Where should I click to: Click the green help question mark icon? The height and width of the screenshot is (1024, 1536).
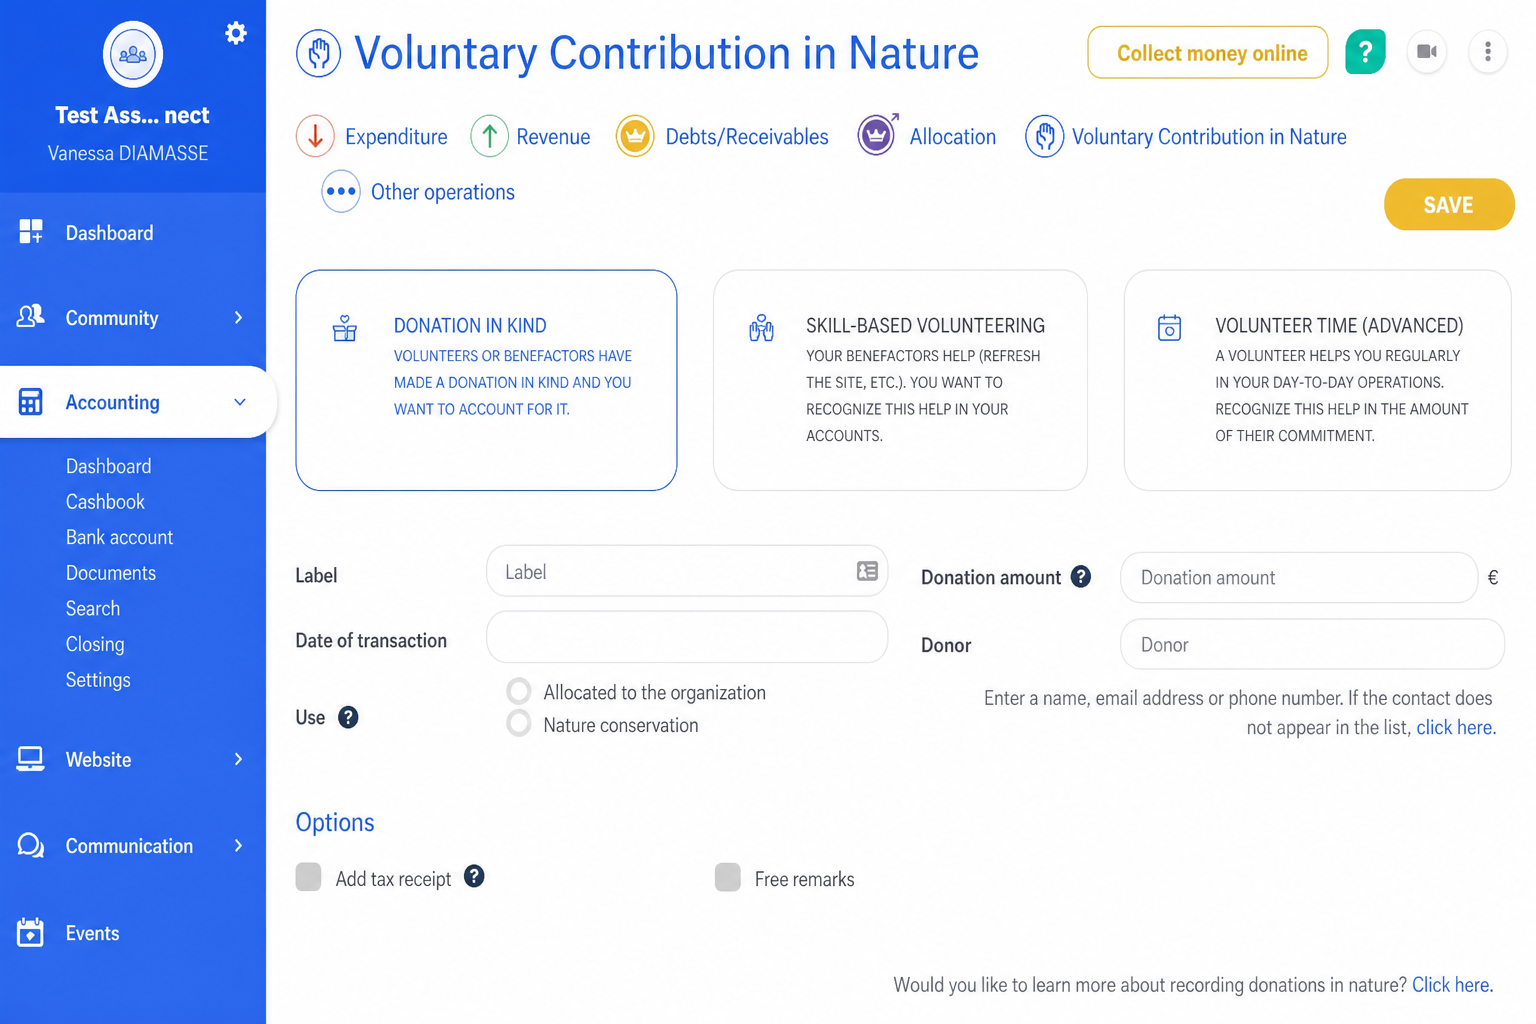[1365, 52]
